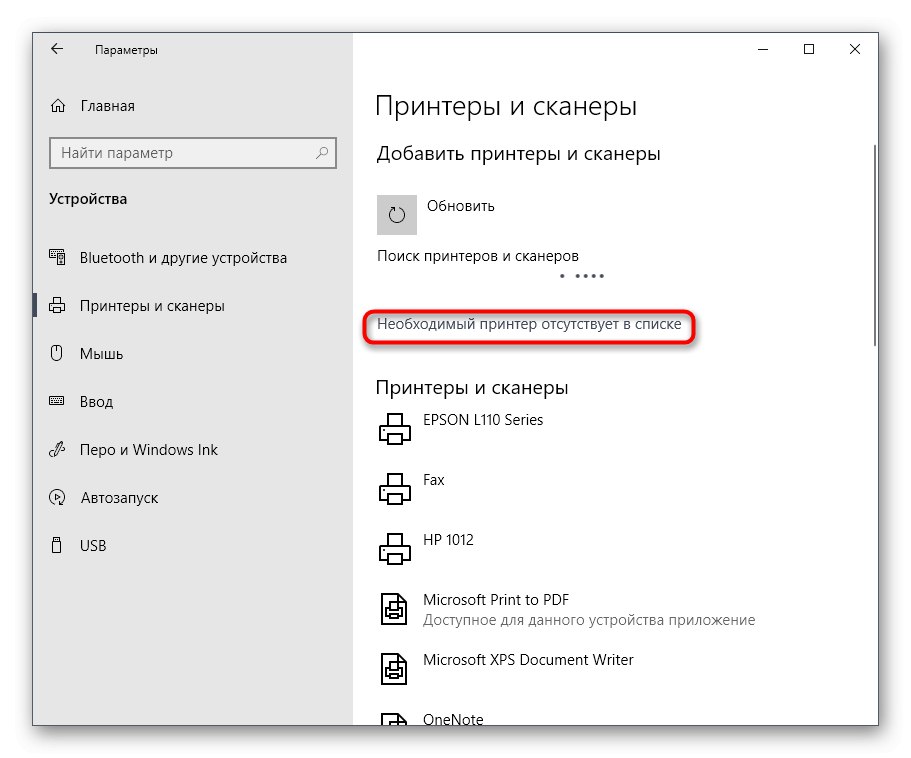Click Необходимый принтер отсутствует в списке link
The image size is (911, 758).
click(x=529, y=325)
